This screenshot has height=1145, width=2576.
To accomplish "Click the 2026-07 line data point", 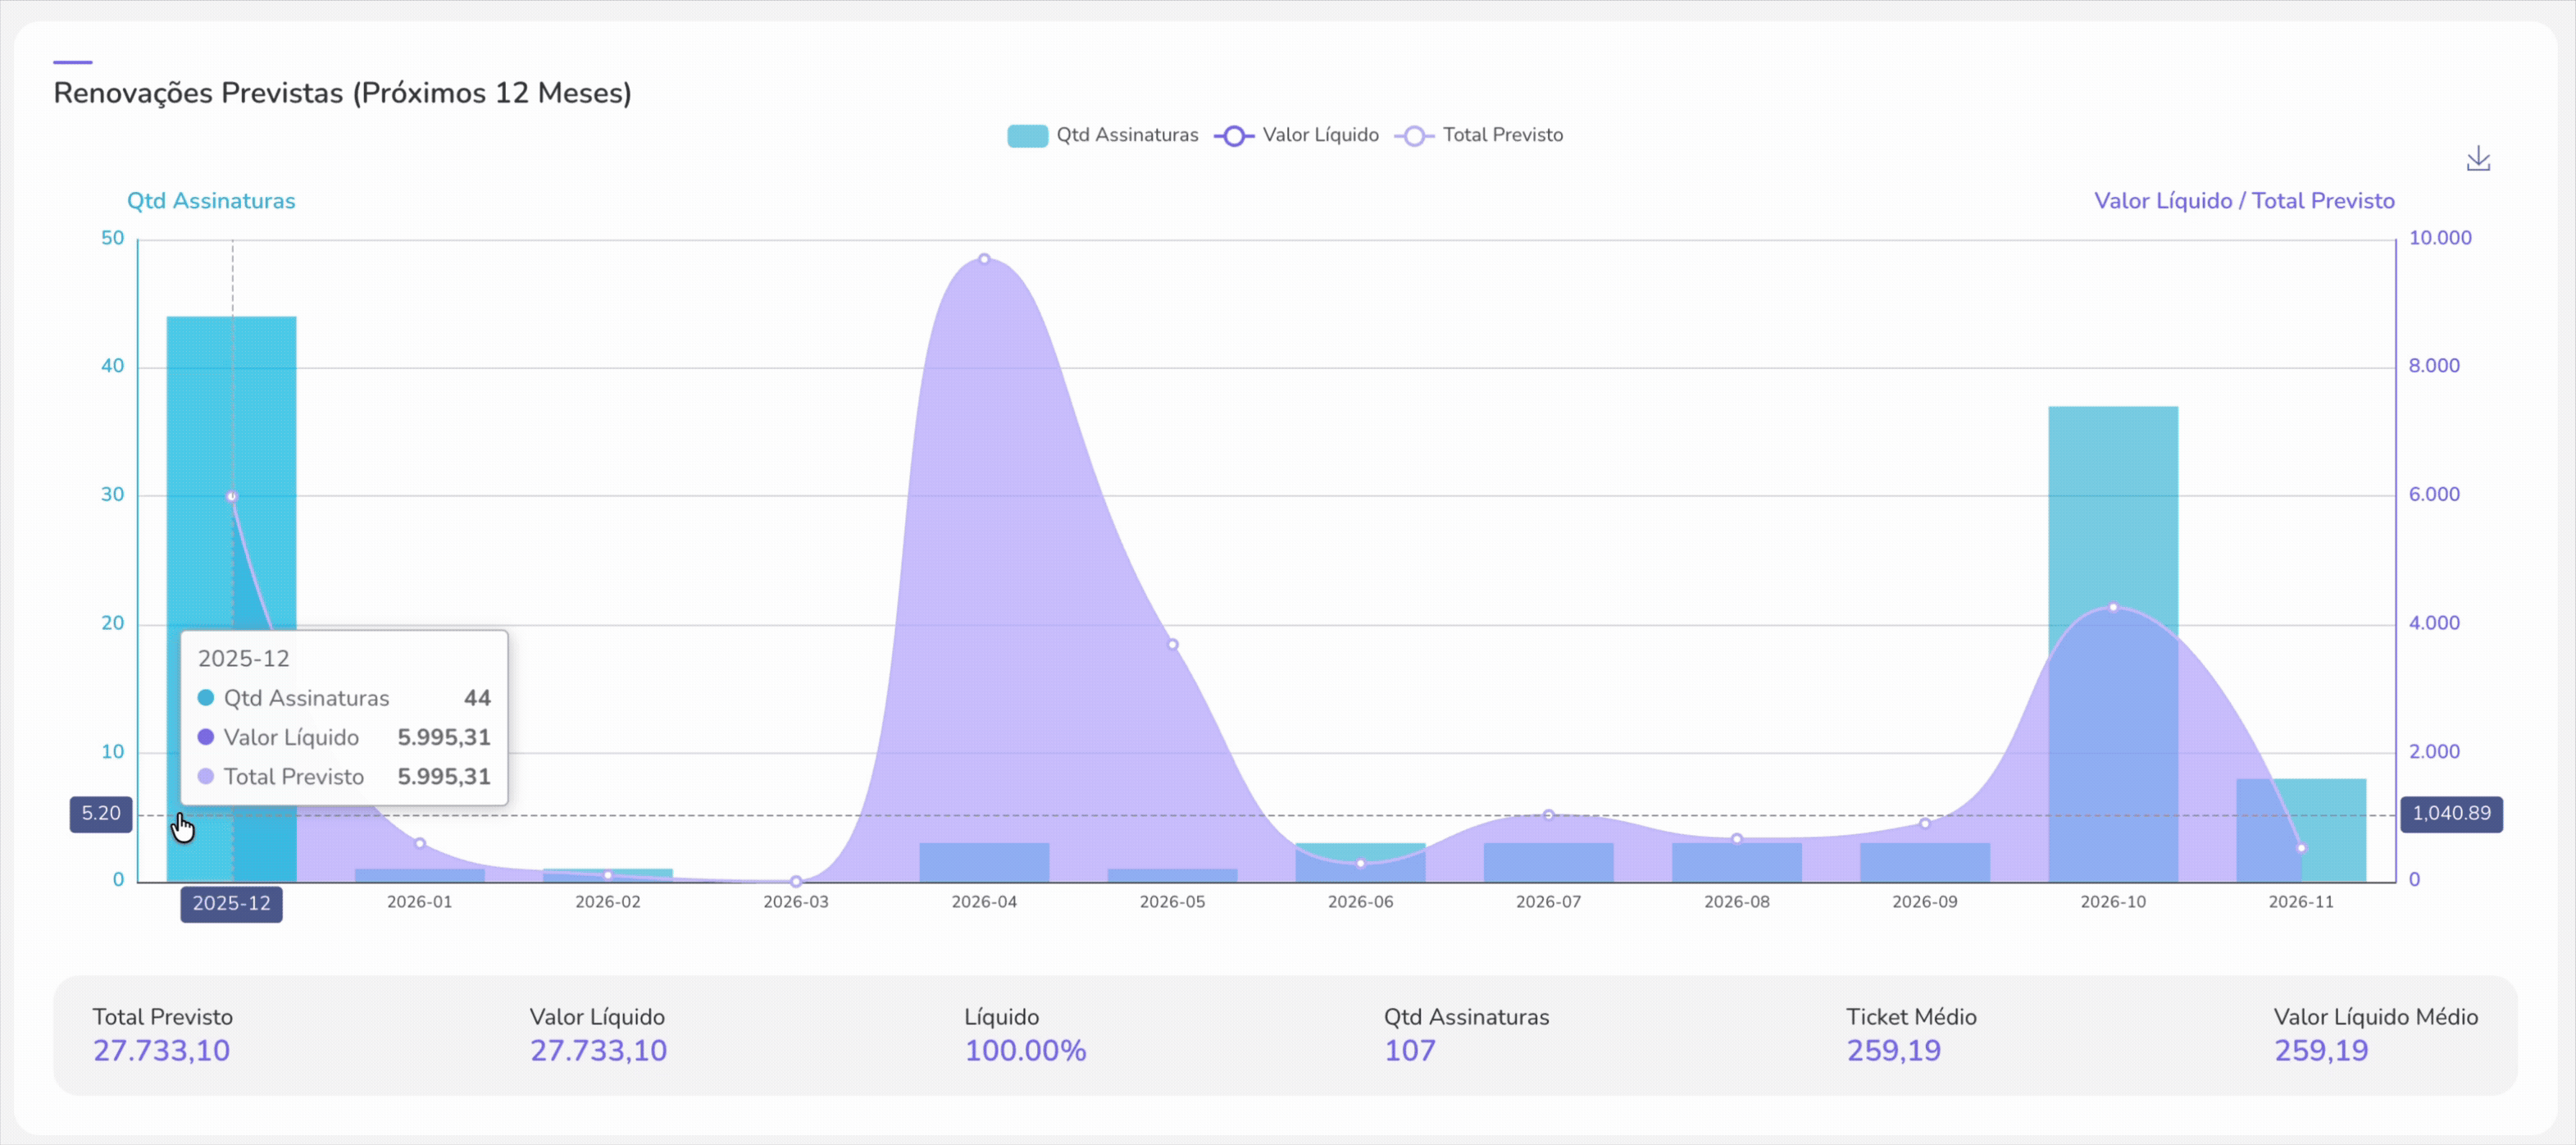I will [1548, 815].
